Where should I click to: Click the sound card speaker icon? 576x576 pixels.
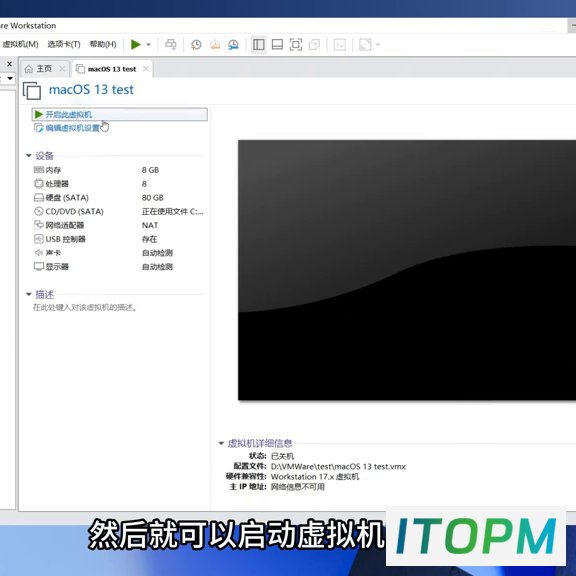(39, 253)
